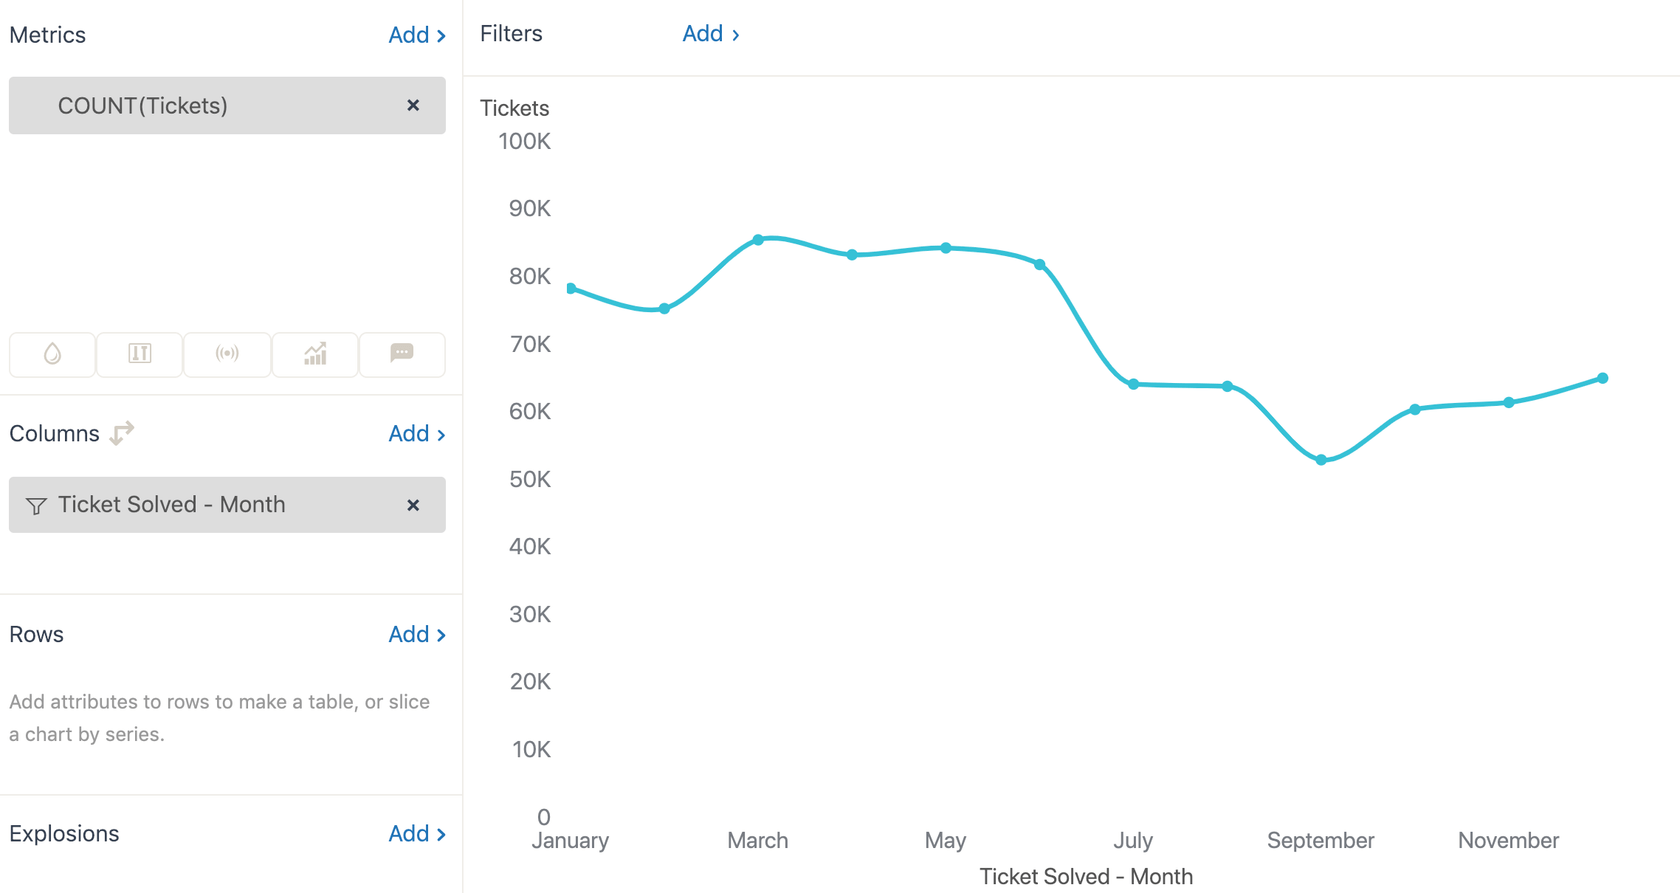Viewport: 1680px width, 893px height.
Task: Click the funnel filter icon on Ticket Solved - Month
Action: click(x=36, y=505)
